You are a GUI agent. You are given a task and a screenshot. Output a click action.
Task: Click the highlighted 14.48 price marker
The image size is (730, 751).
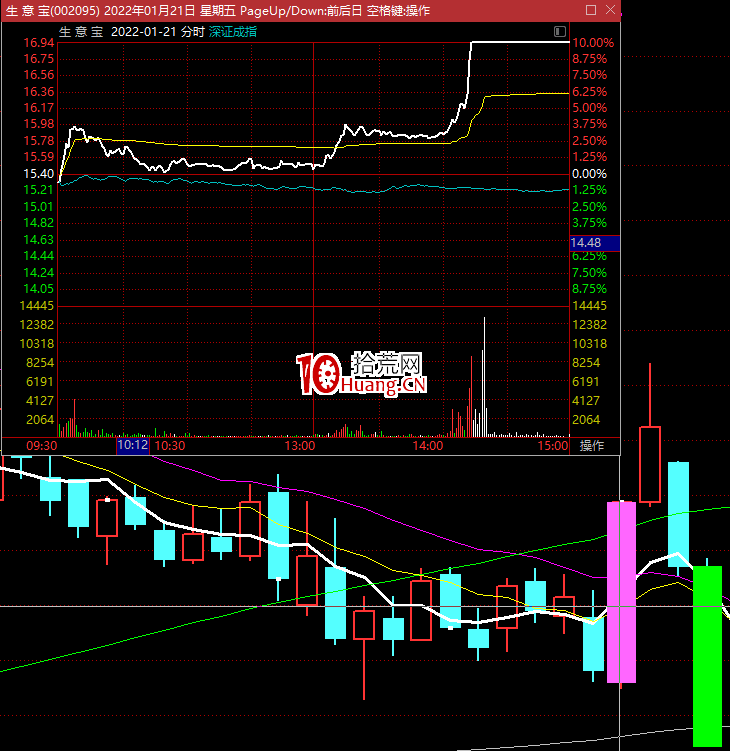(595, 243)
